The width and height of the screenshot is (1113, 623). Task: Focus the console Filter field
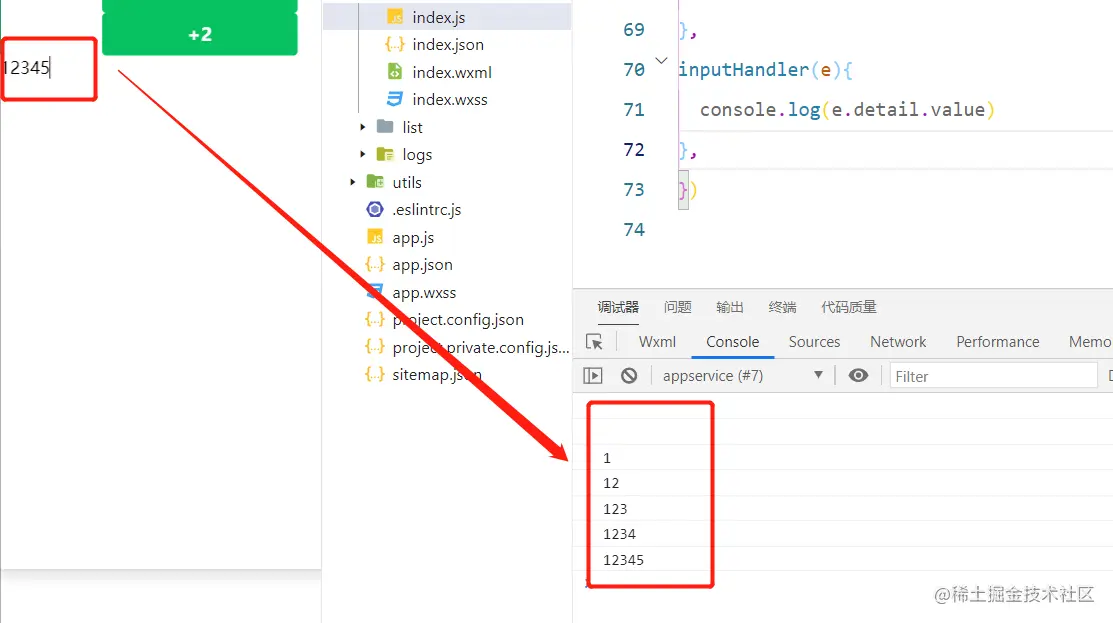(993, 376)
